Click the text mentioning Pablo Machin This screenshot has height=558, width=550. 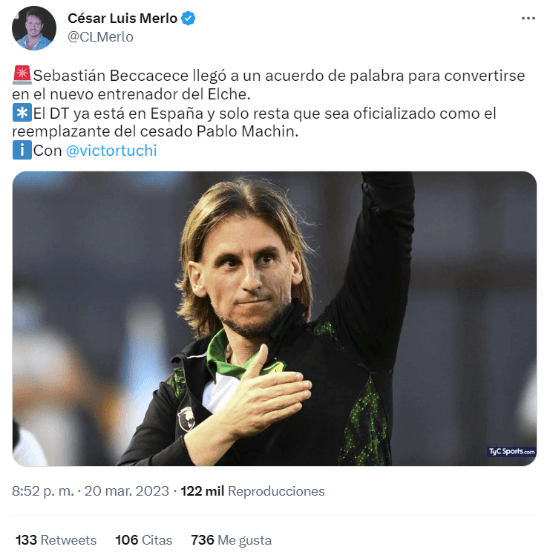[155, 132]
